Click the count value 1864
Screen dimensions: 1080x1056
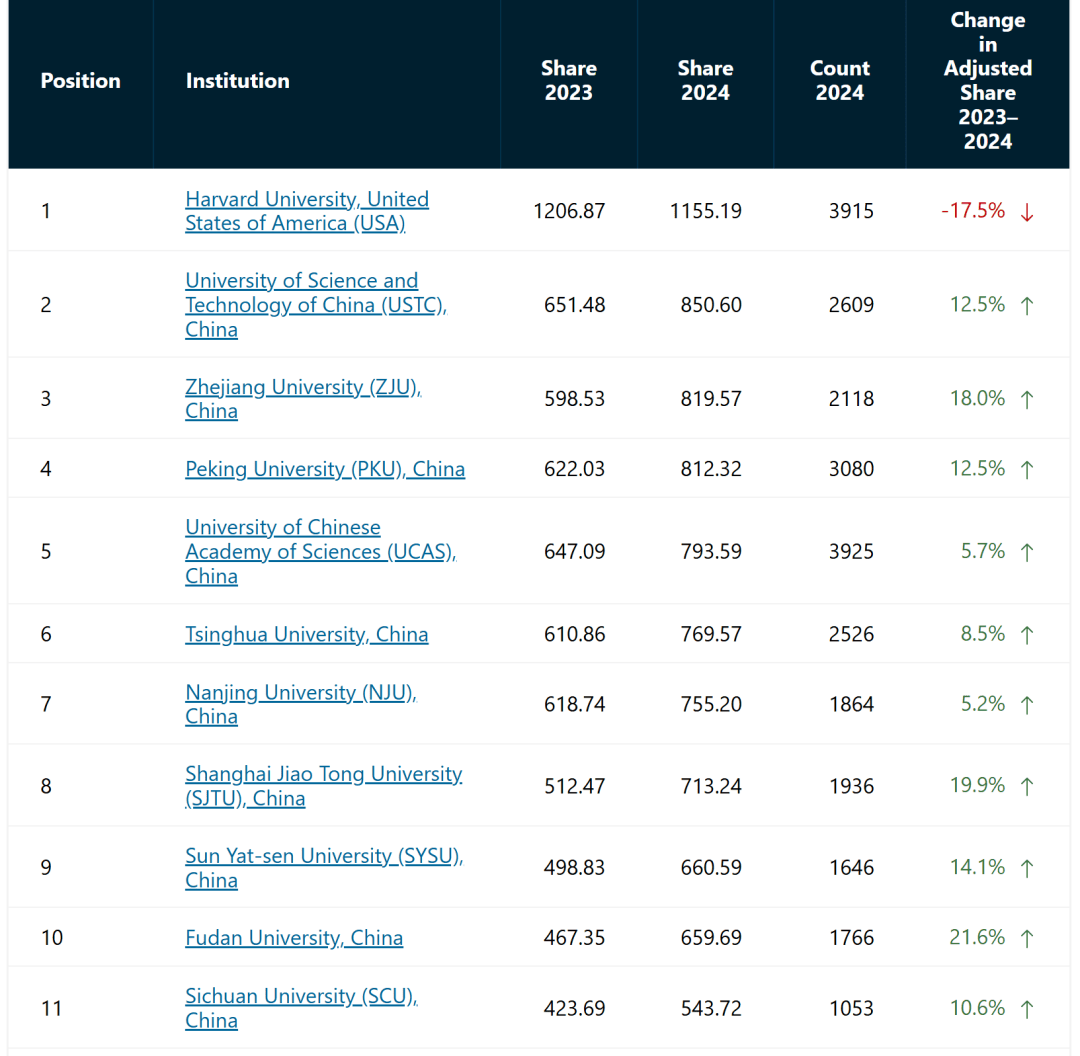coord(851,704)
